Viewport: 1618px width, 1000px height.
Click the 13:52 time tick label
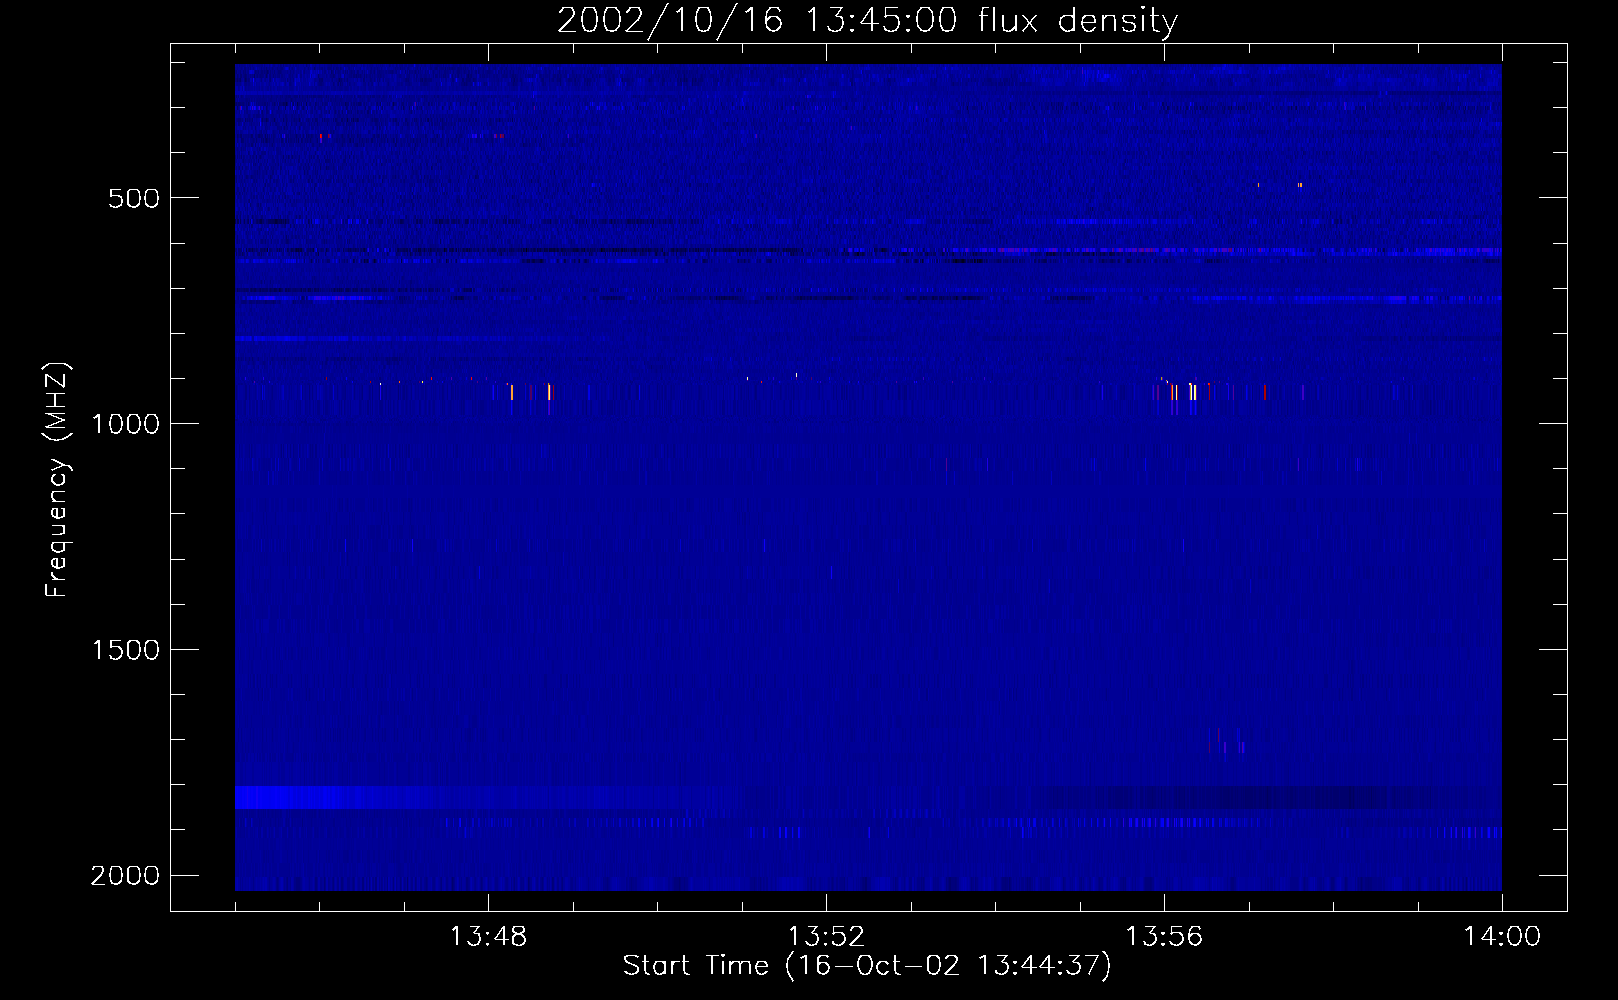click(826, 937)
